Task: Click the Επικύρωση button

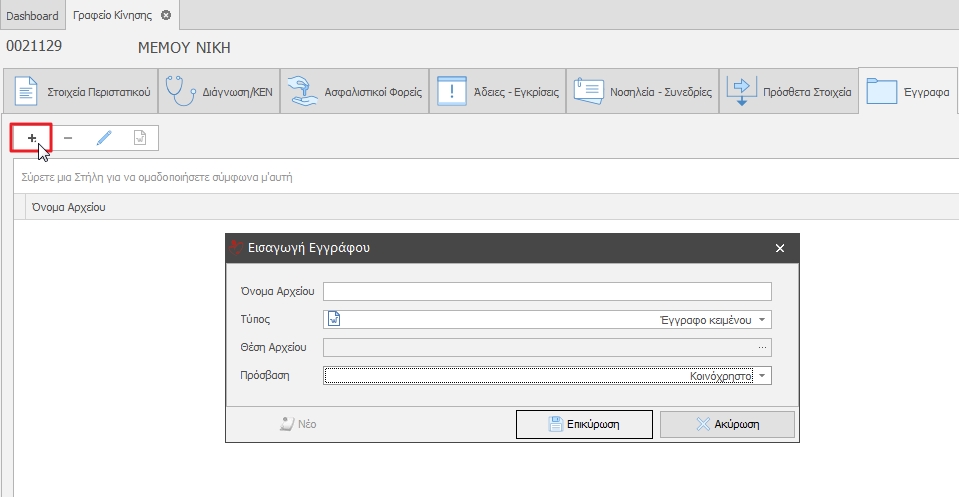Action: (584, 424)
